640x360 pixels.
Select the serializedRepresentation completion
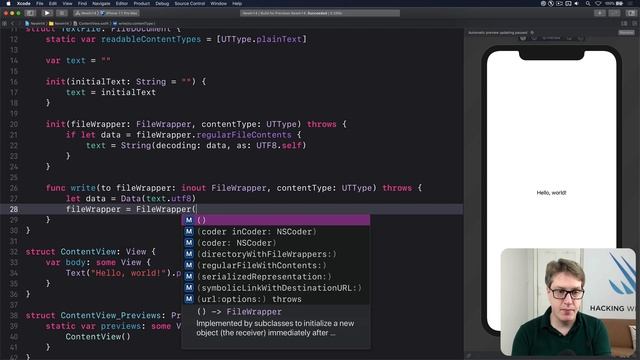(276, 276)
